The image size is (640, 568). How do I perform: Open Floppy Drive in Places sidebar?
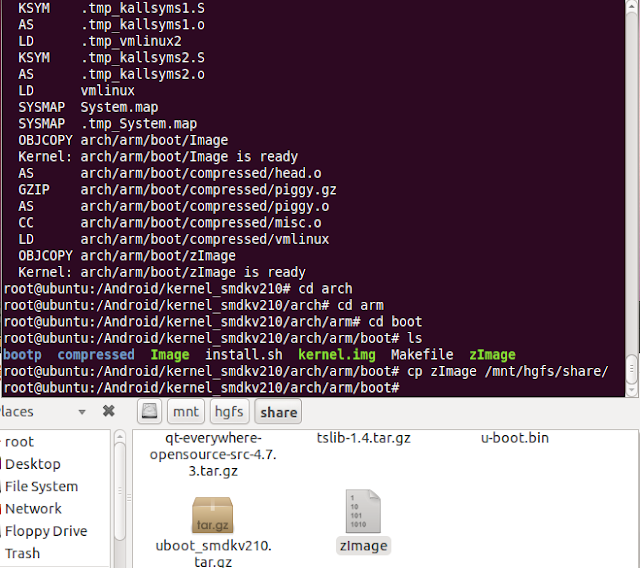point(46,531)
